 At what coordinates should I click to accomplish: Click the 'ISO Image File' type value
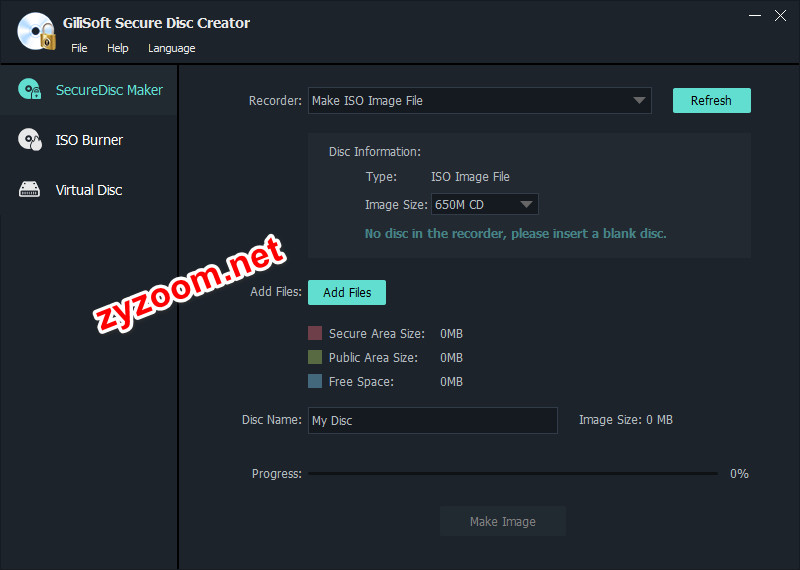(x=470, y=177)
